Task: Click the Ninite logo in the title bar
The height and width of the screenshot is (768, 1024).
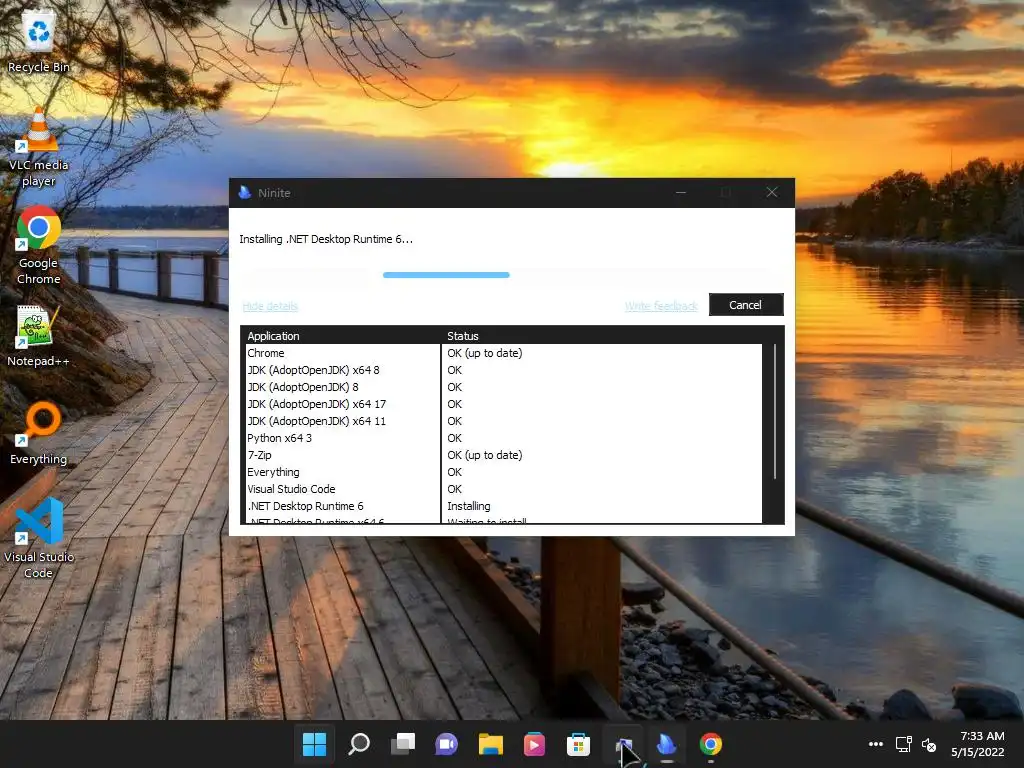Action: coord(245,193)
